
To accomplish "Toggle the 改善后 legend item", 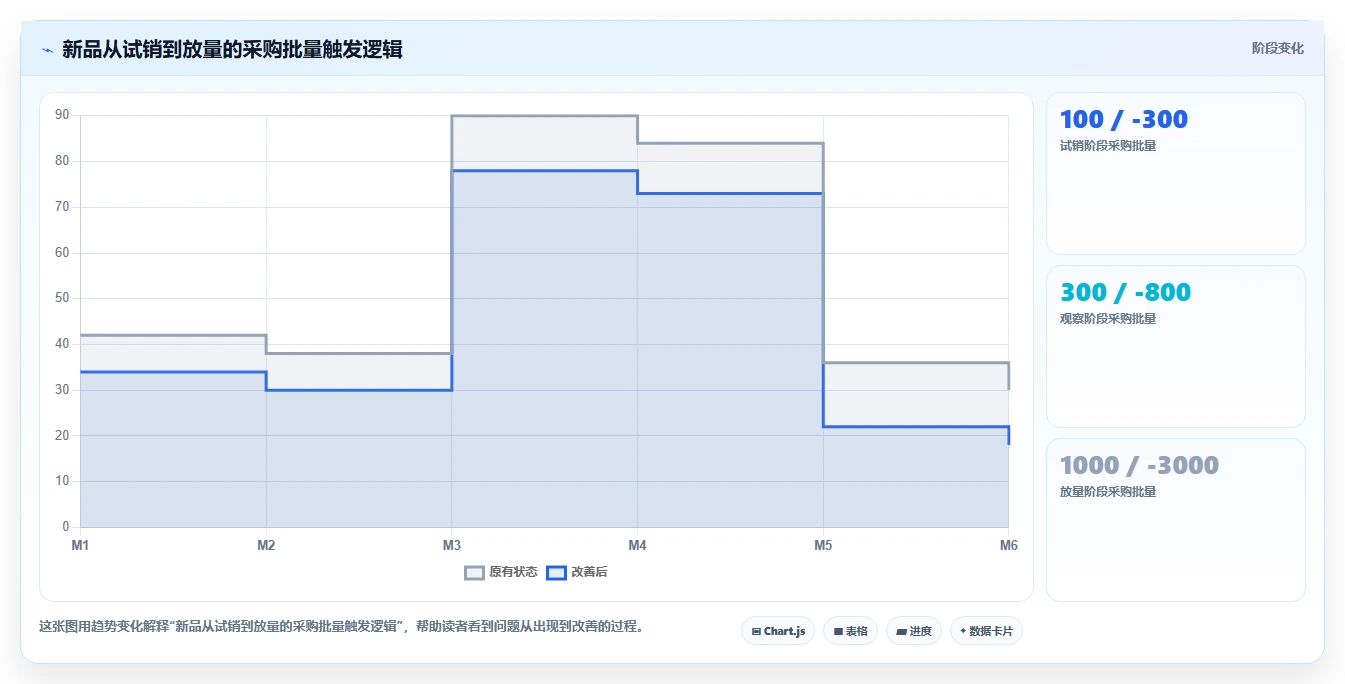I will pyautogui.click(x=576, y=572).
